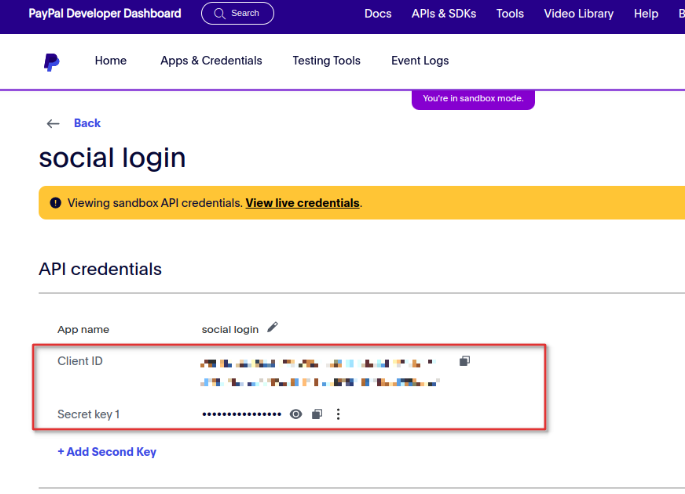Copy Secret key 1 with copy icon
The width and height of the screenshot is (685, 494).
pyautogui.click(x=317, y=414)
